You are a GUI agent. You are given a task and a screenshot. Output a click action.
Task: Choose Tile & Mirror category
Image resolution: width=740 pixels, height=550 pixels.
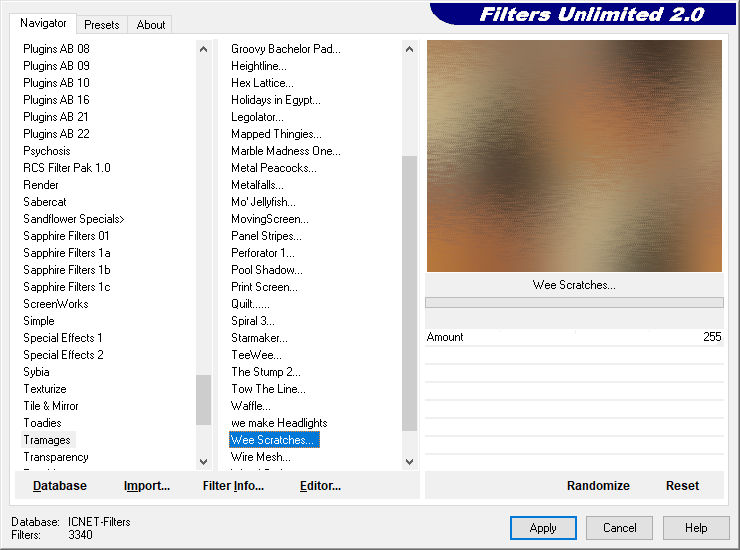51,406
